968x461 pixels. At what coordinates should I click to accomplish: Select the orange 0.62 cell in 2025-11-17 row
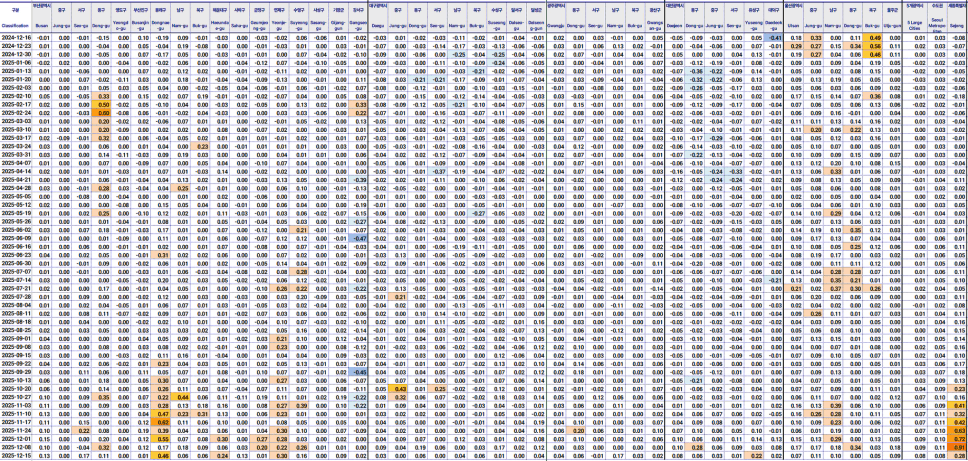[162, 422]
